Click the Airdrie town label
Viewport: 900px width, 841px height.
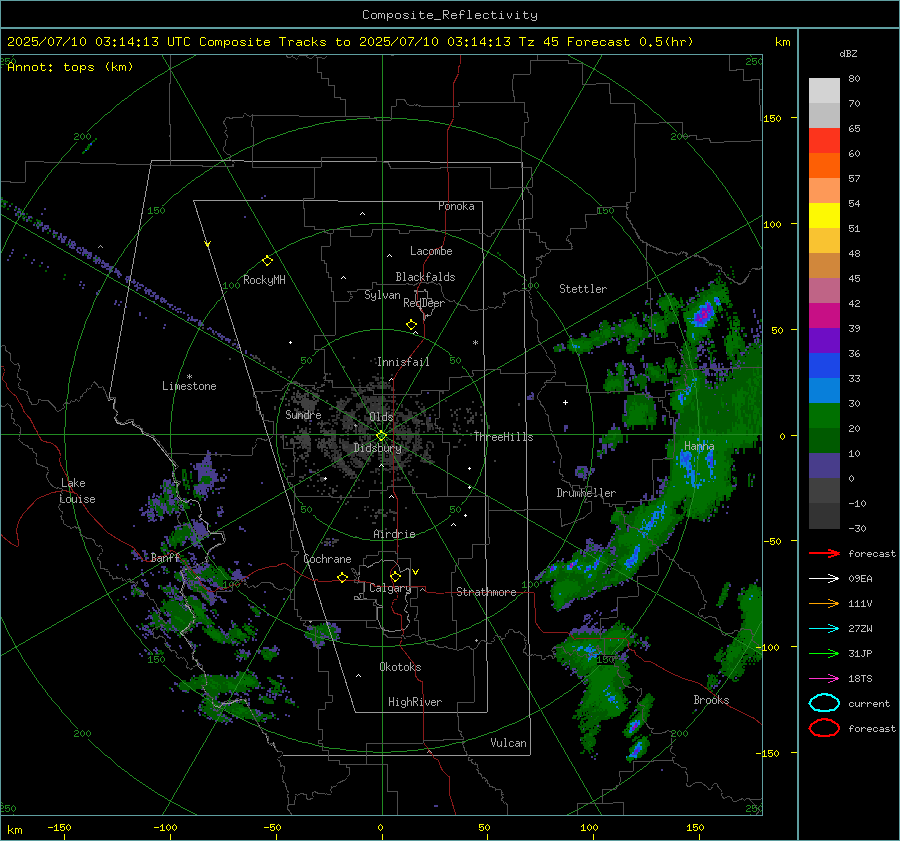pyautogui.click(x=394, y=534)
